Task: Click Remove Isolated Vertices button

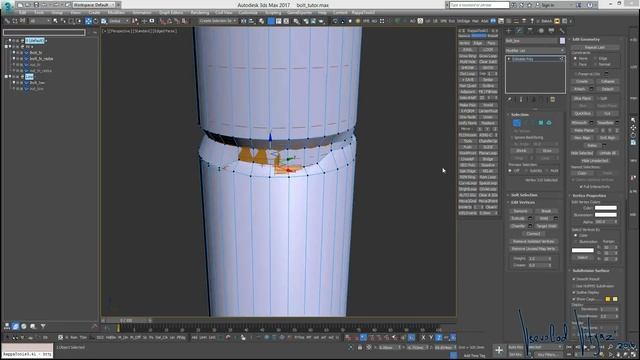Action: pos(533,241)
